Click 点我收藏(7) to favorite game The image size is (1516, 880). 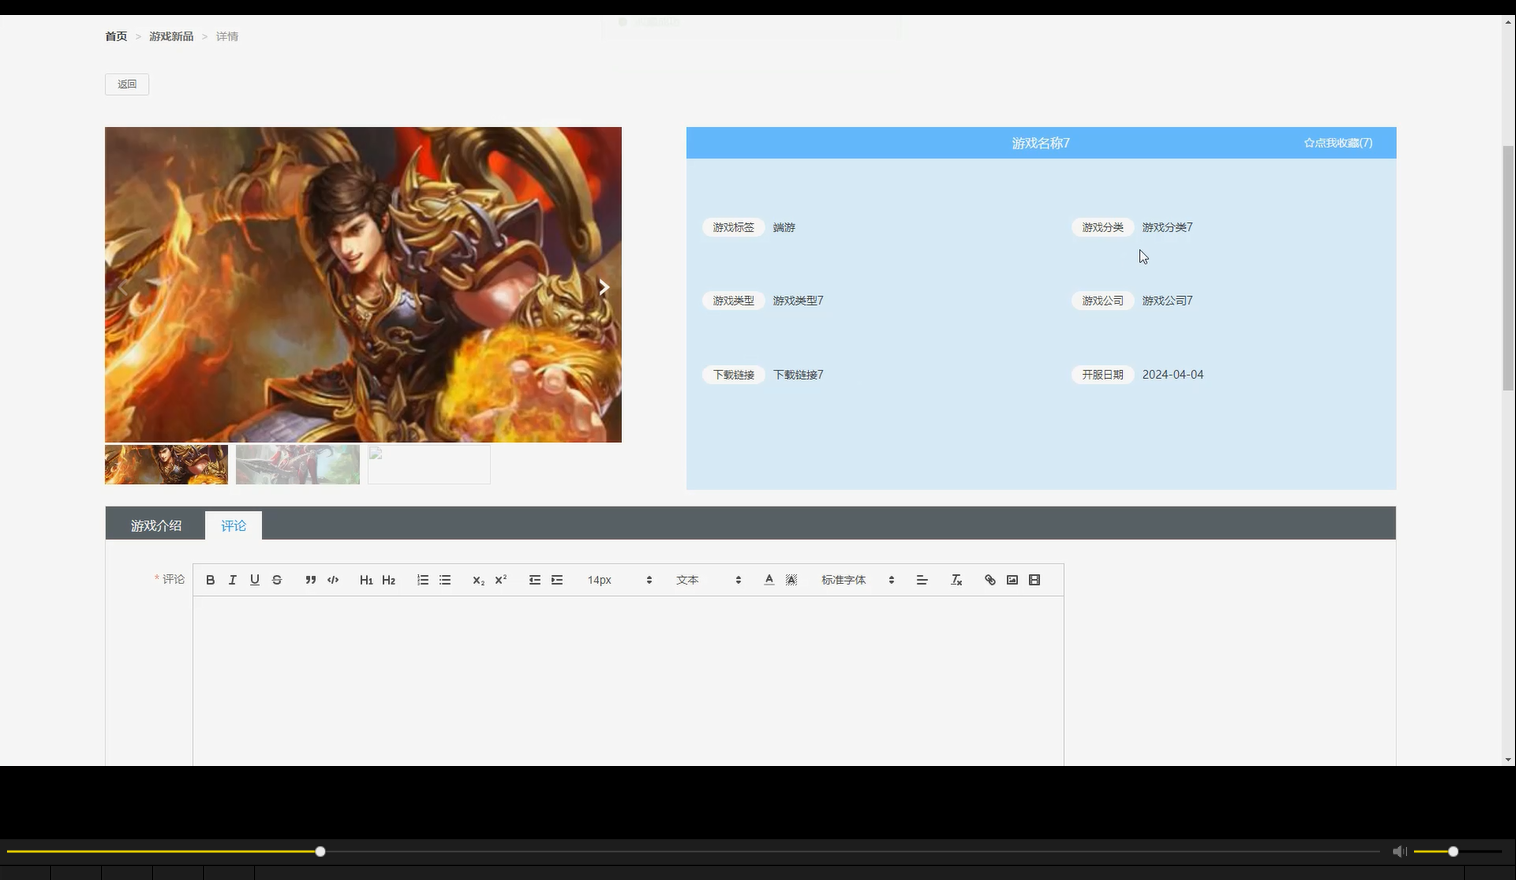[x=1338, y=143]
